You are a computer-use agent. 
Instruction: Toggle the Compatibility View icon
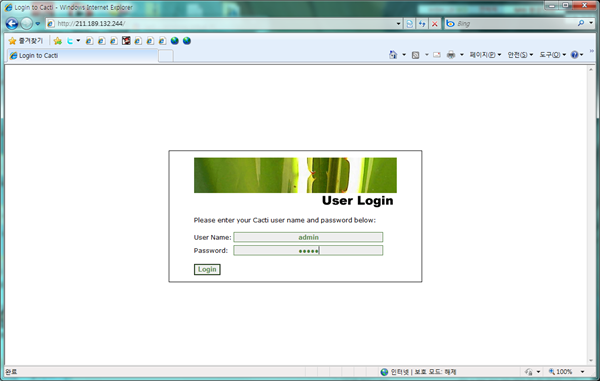point(409,24)
